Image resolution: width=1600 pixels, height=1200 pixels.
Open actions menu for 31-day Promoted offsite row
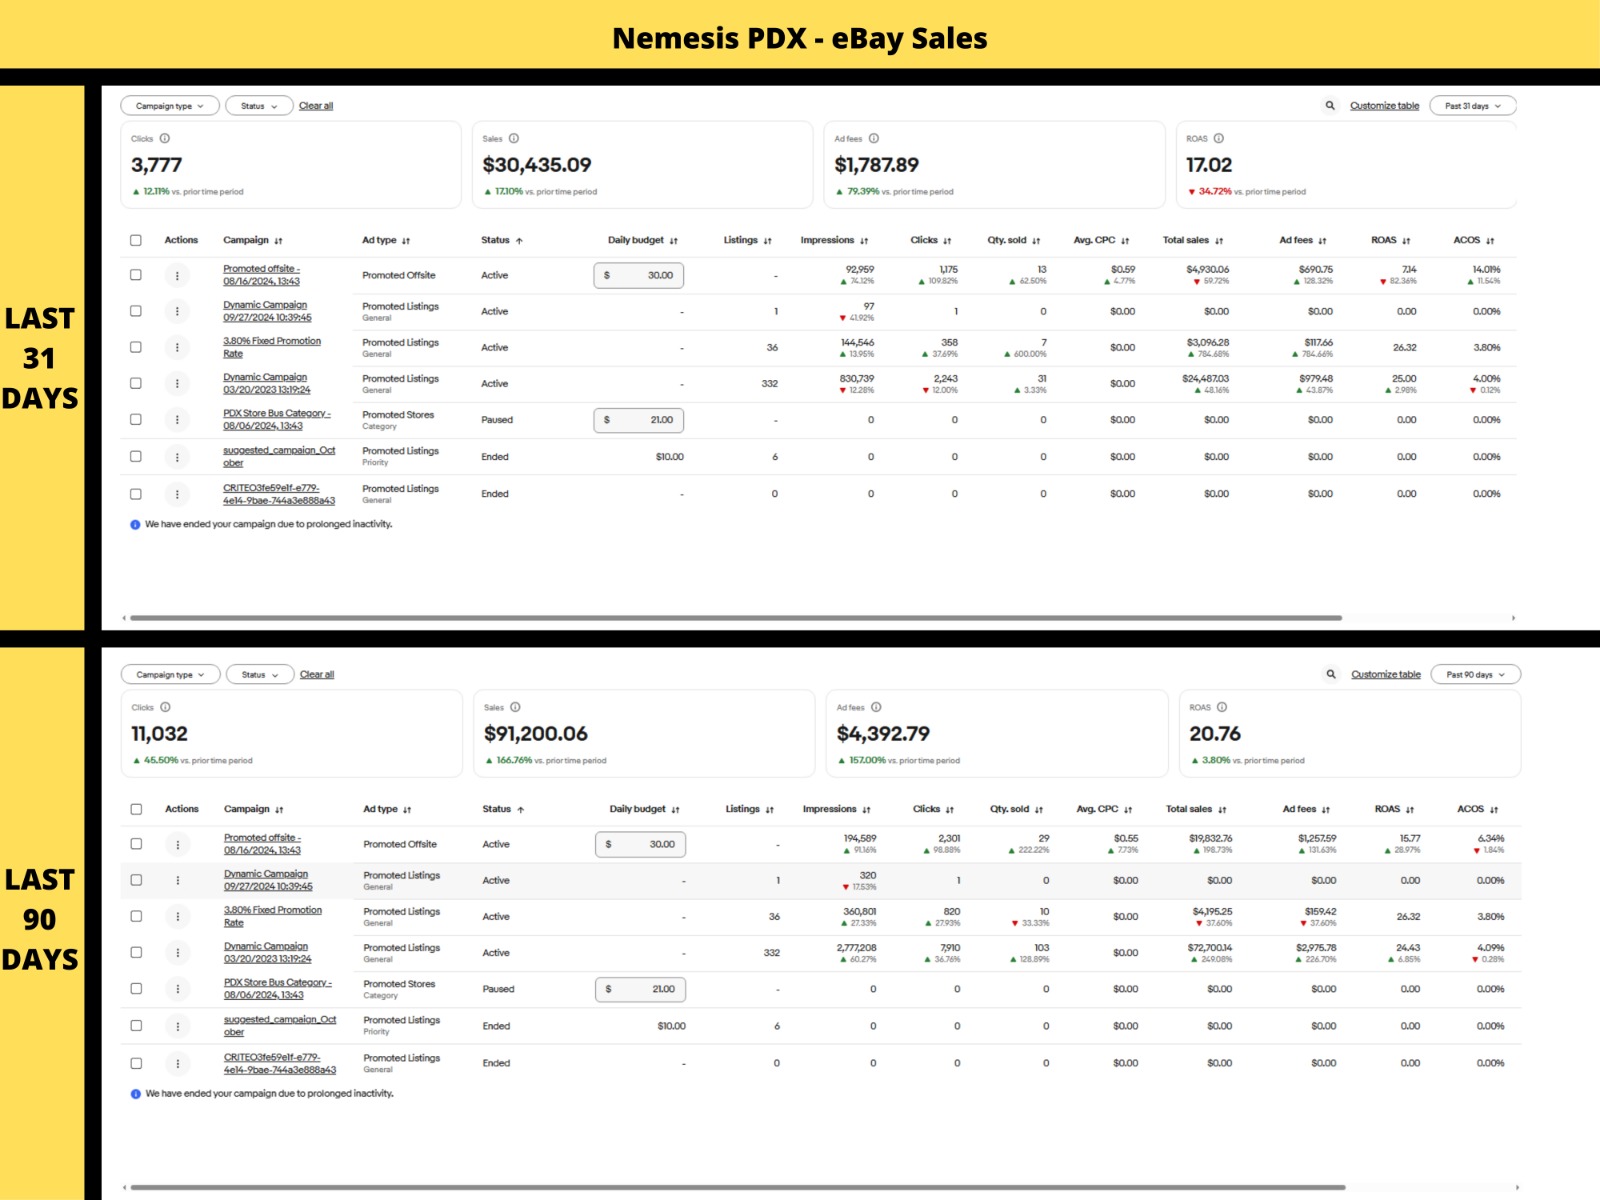pyautogui.click(x=177, y=275)
